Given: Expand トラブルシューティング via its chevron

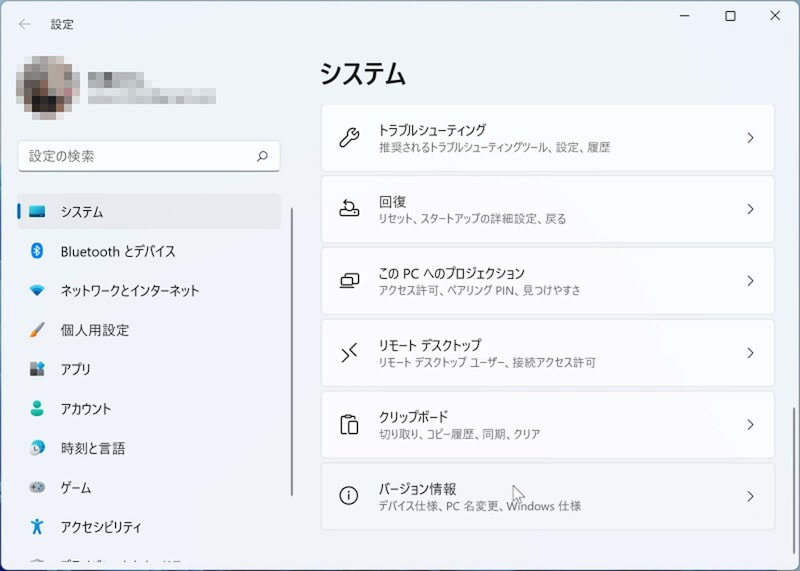Looking at the screenshot, I should click(x=750, y=138).
